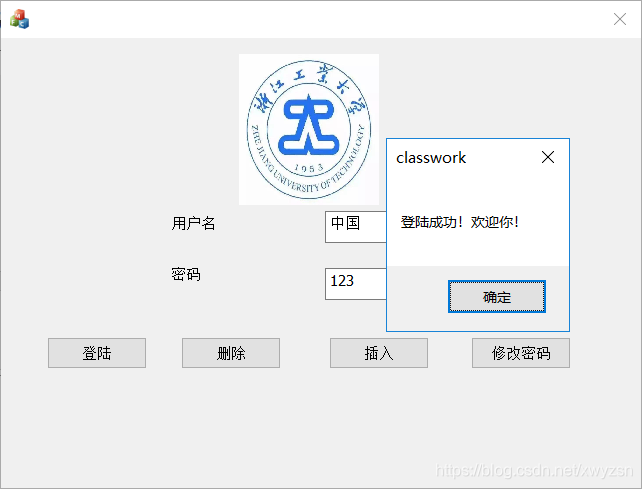Click the 修改密码 change password button
The image size is (642, 489).
521,353
